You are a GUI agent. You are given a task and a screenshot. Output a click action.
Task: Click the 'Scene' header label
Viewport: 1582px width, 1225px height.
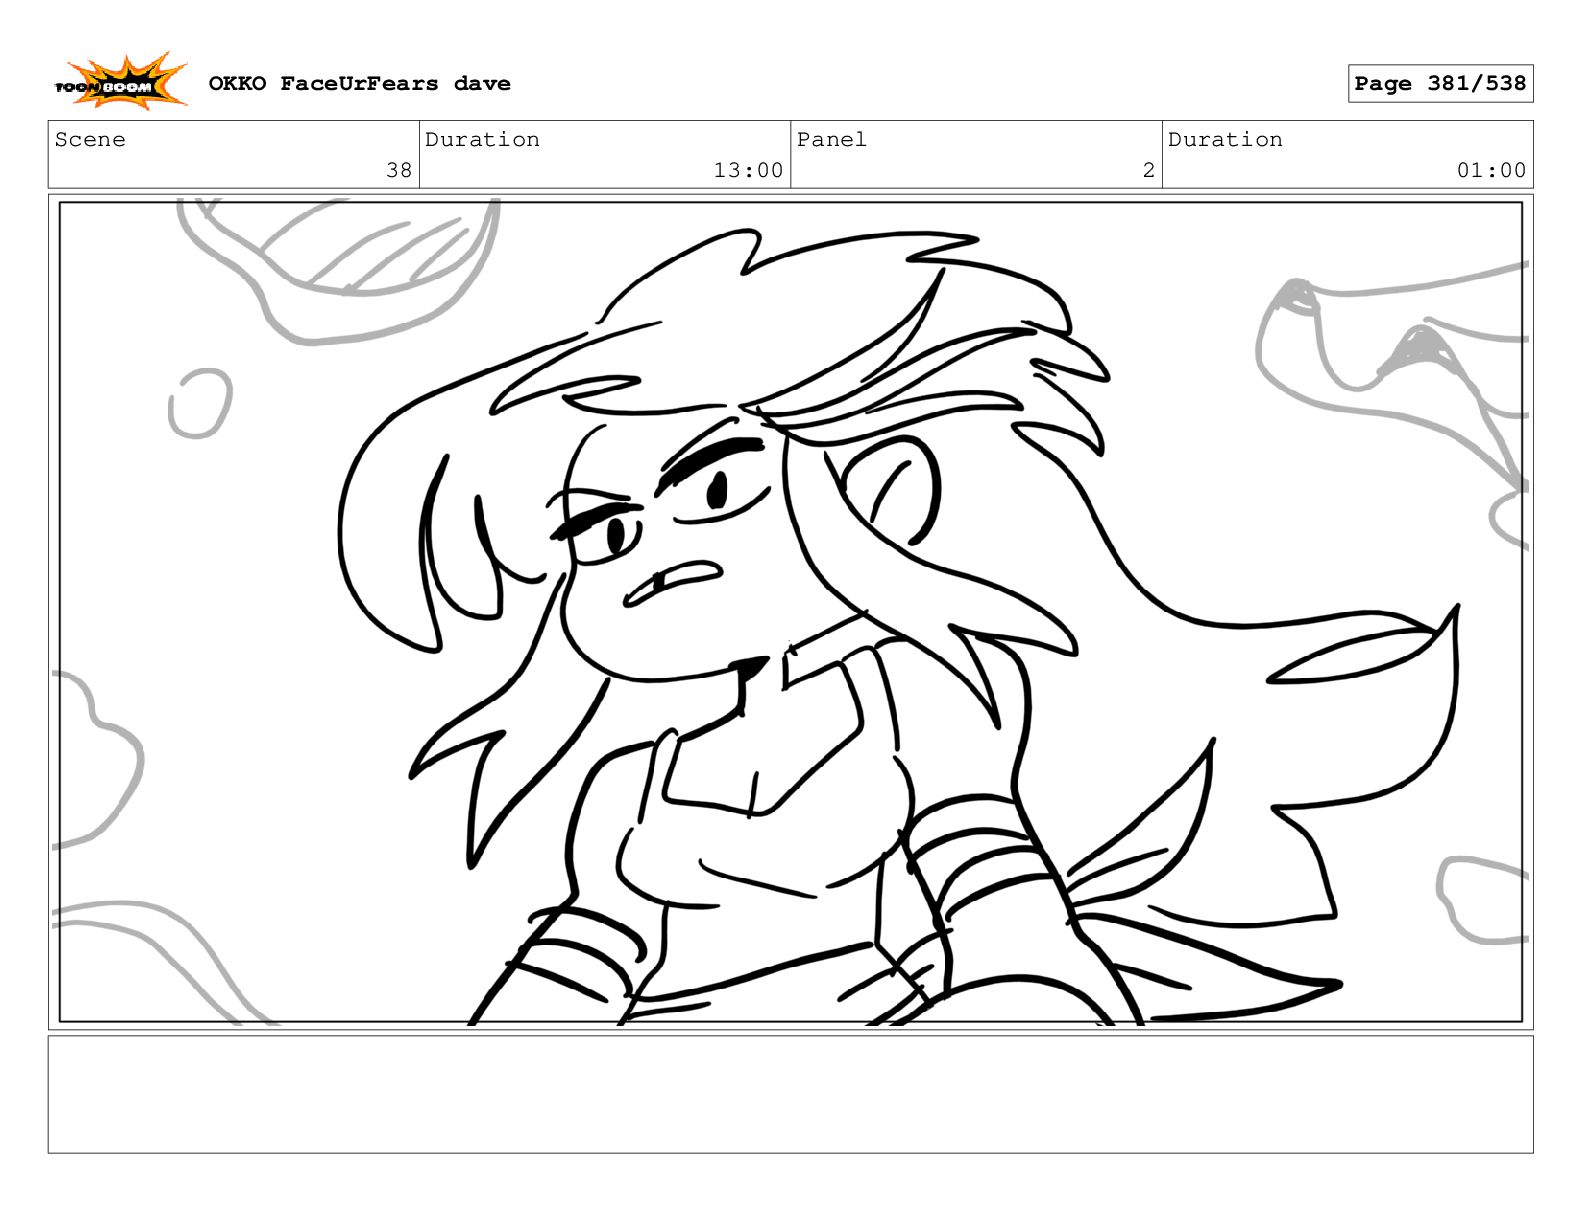tap(90, 140)
